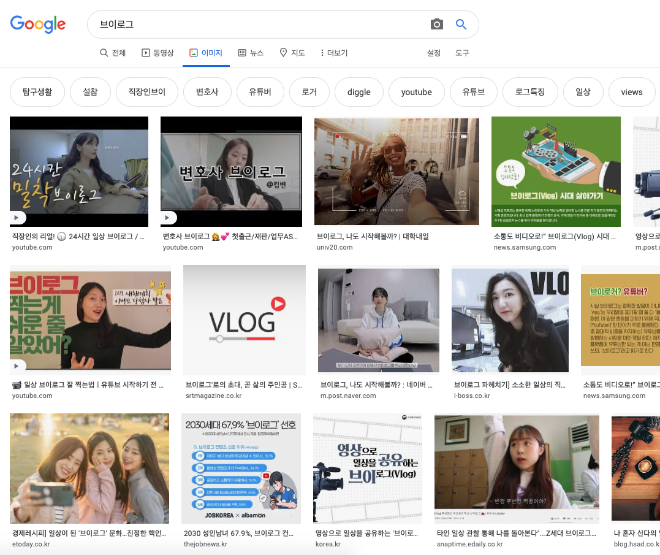
Task: Open 일상 브이로그 잘 찍는법 link
Action: (88, 385)
